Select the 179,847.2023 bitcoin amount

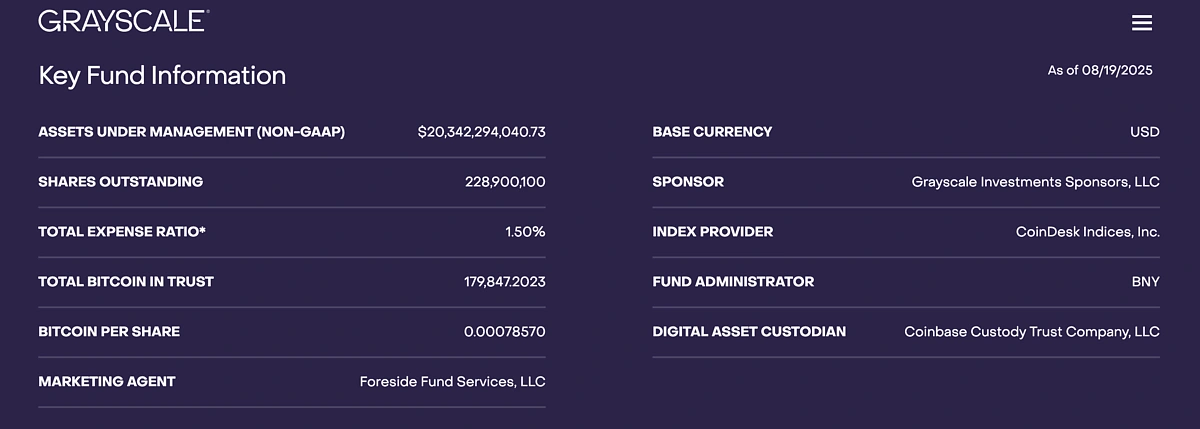click(505, 282)
